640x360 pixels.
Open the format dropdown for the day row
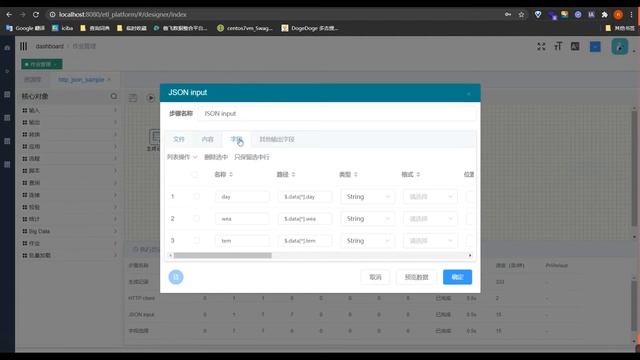point(430,197)
